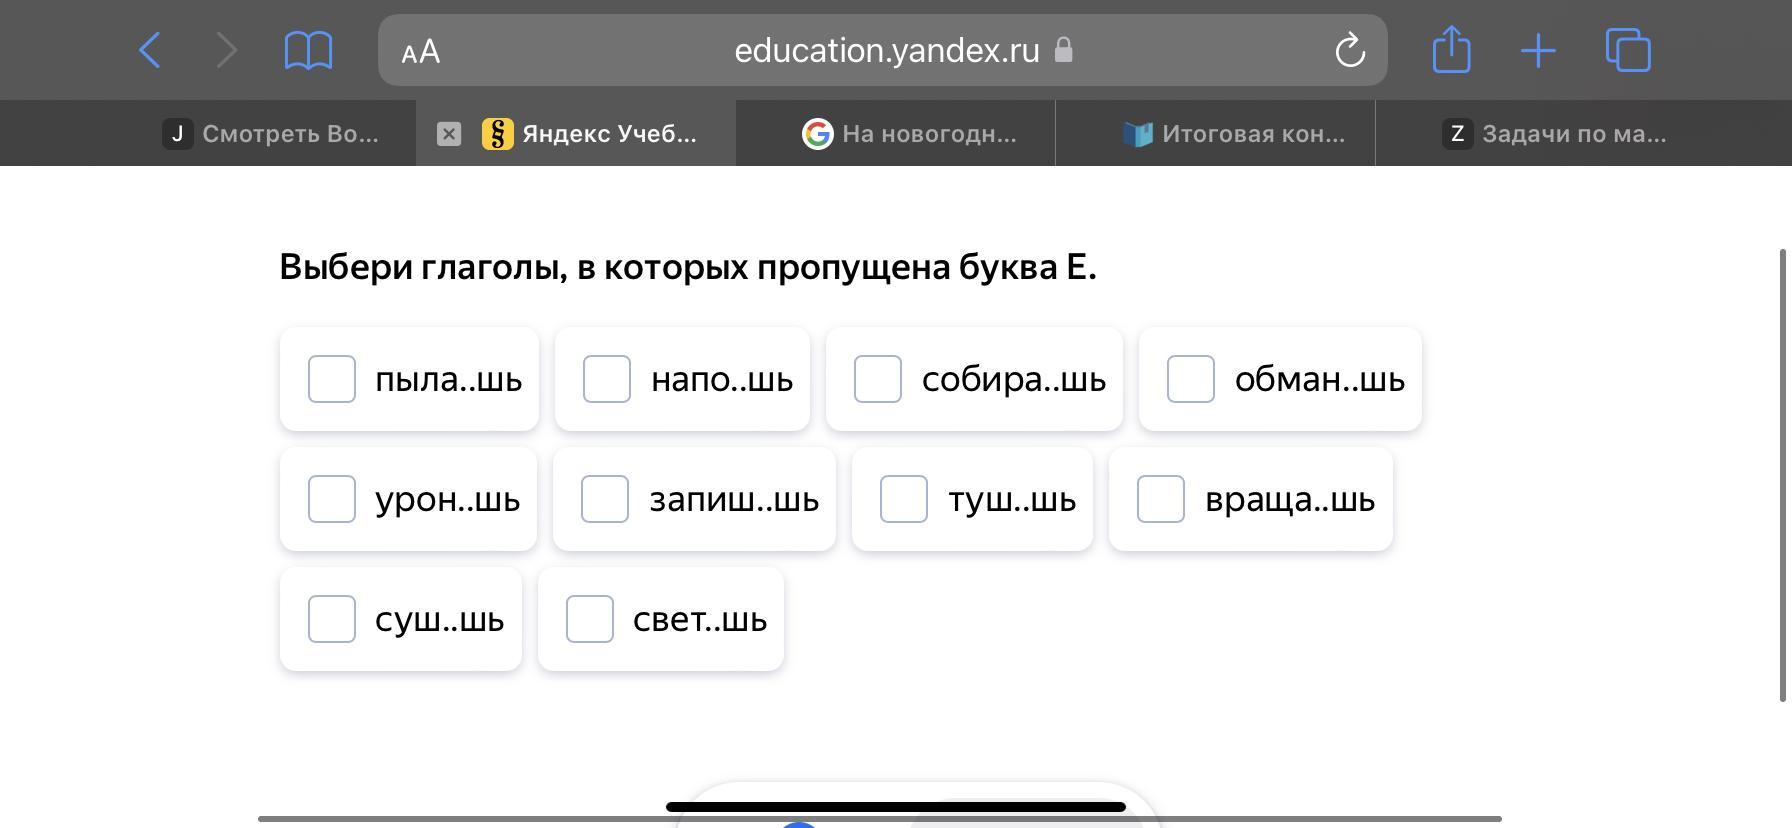Go back with Safari back arrow
Image resolution: width=1792 pixels, height=828 pixels.
(150, 50)
